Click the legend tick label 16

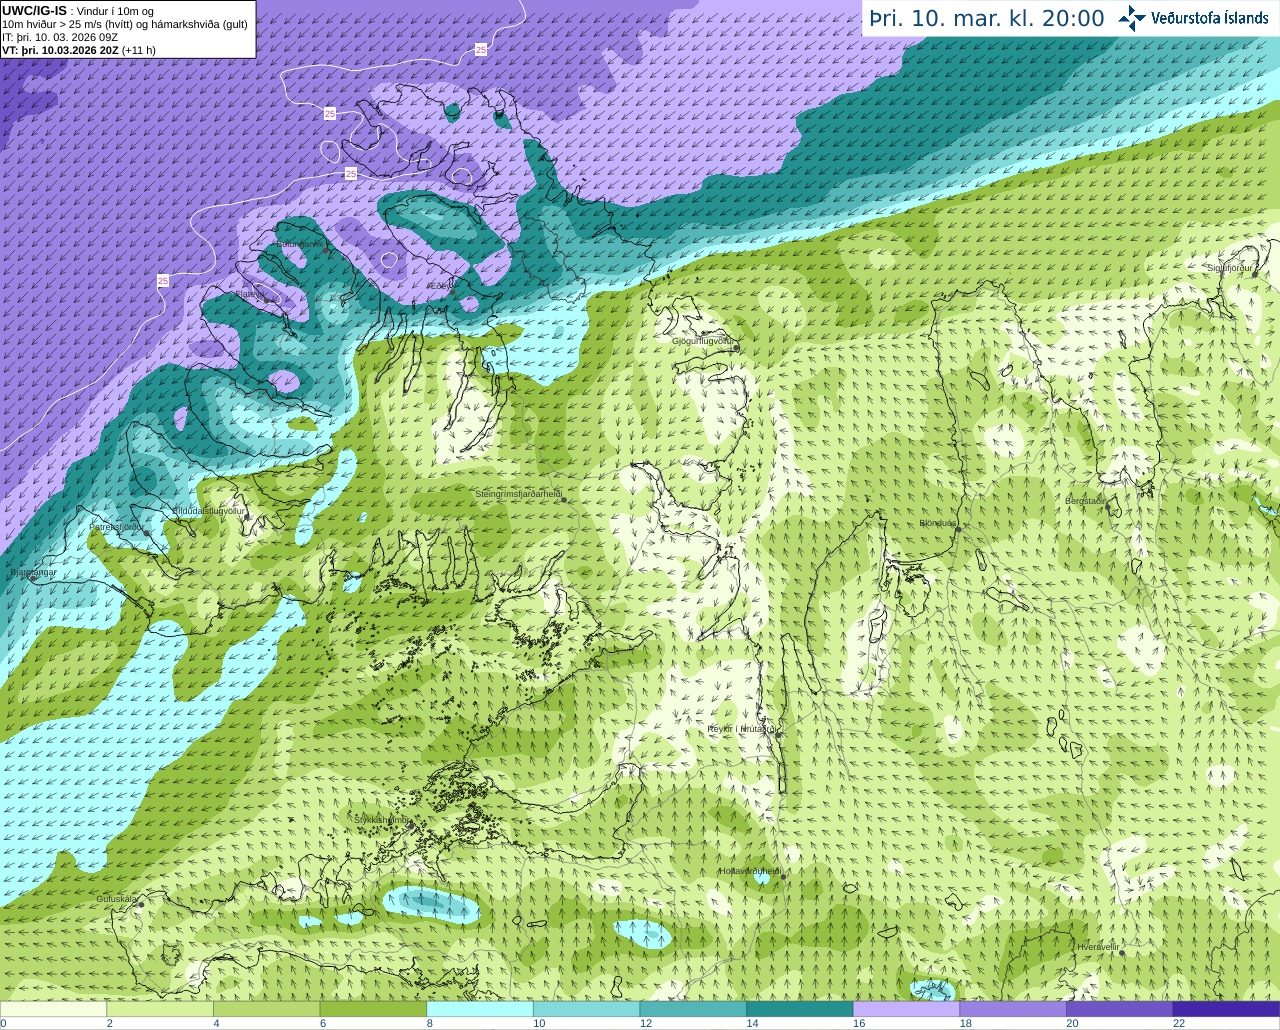(x=859, y=1024)
